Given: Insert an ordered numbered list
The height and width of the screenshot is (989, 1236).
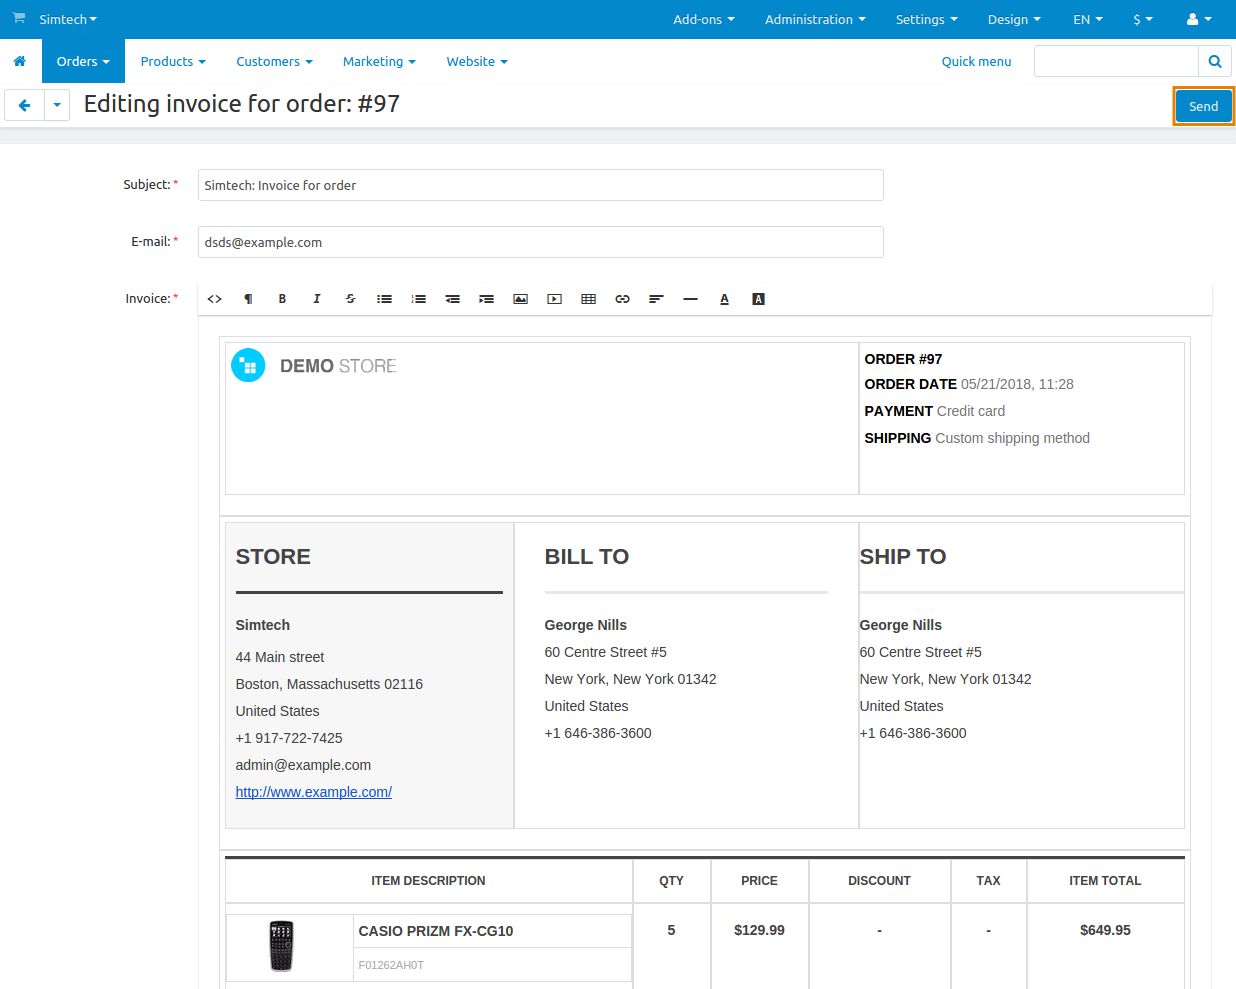Looking at the screenshot, I should 419,299.
